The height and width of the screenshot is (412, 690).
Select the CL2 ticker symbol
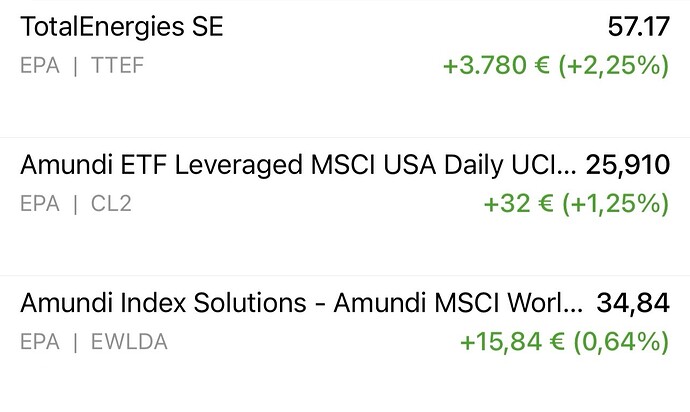109,205
